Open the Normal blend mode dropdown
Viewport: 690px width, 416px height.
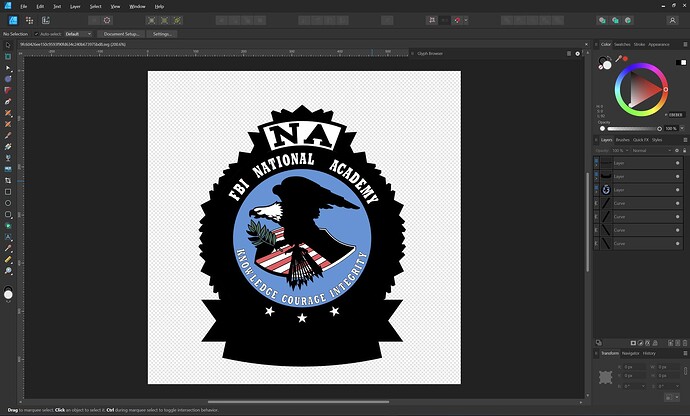652,151
